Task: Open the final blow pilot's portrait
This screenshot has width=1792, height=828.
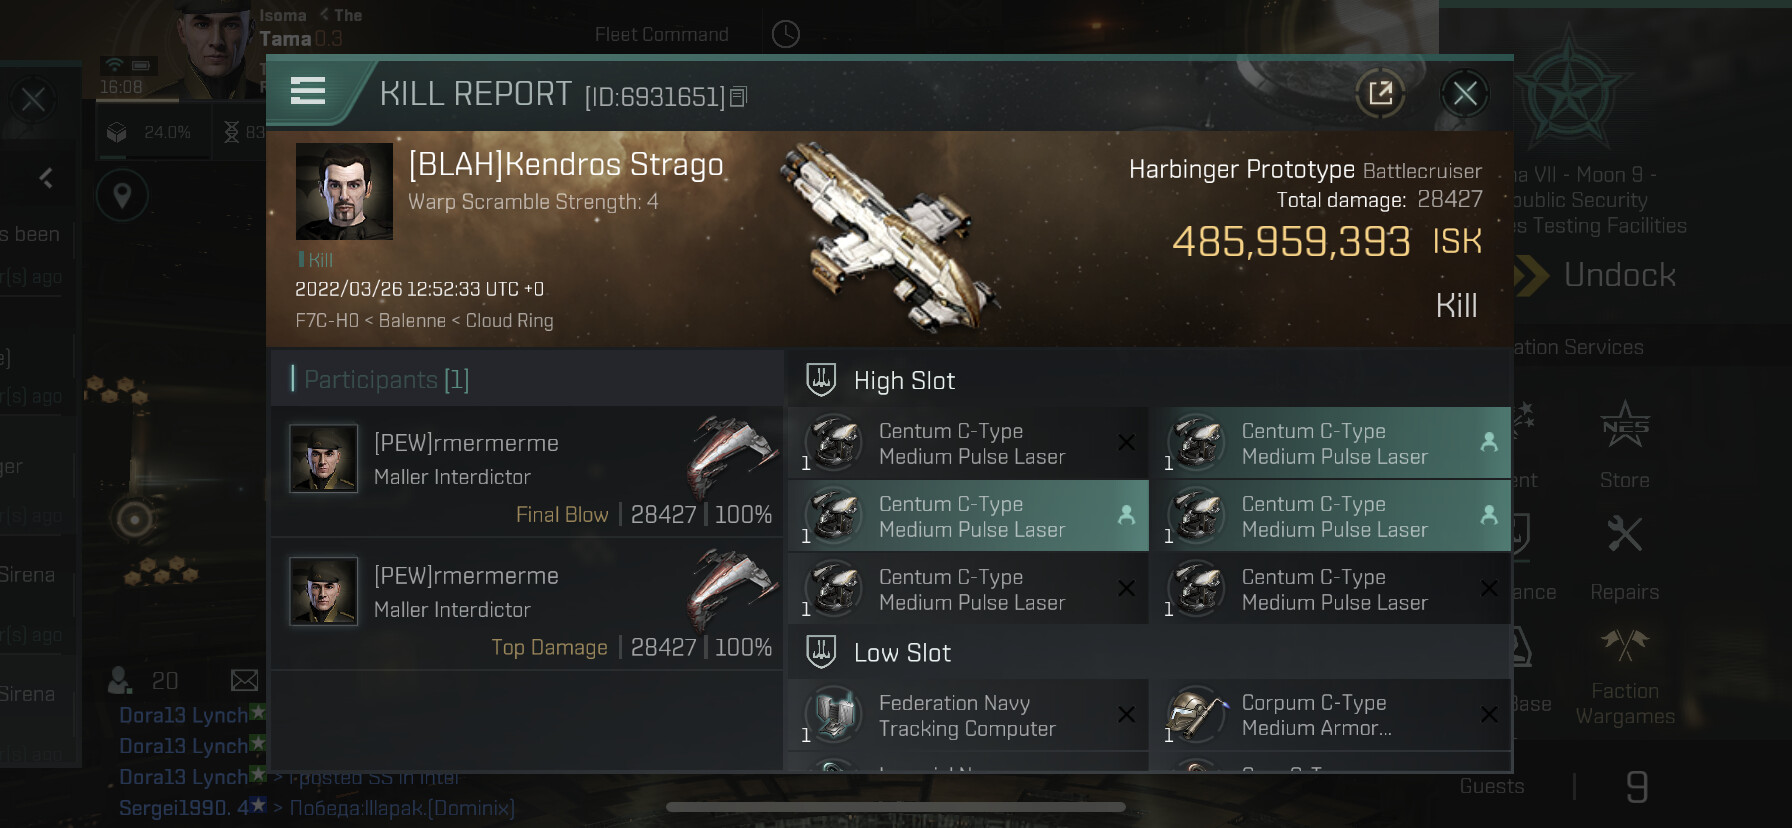Action: 323,459
